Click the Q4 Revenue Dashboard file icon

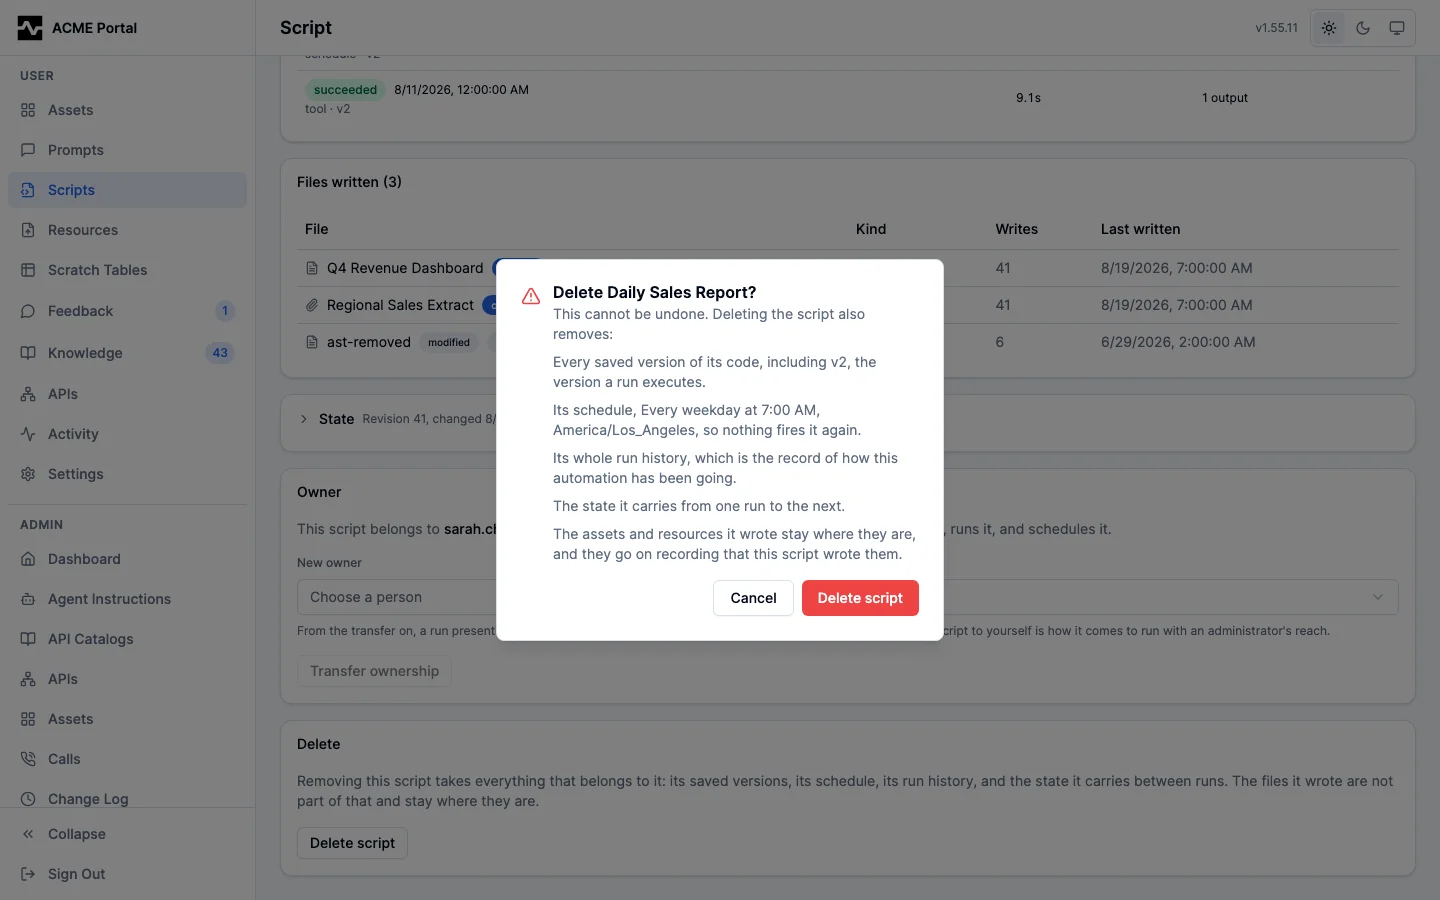coord(312,268)
